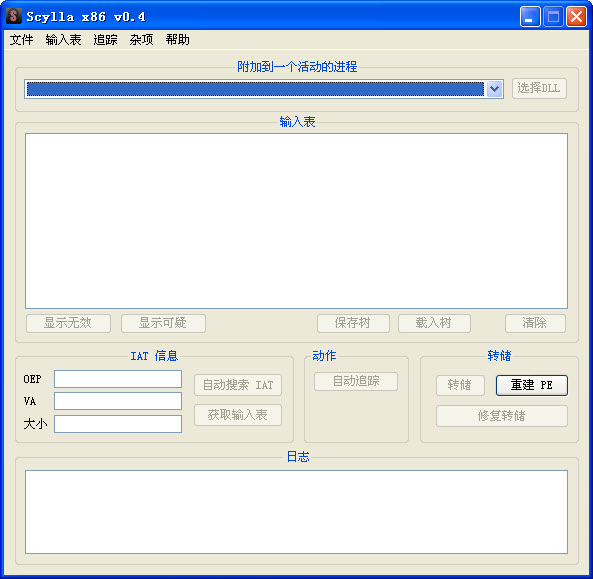The height and width of the screenshot is (579, 593).
Task: Click the 获取输入表 button
Action: (238, 415)
